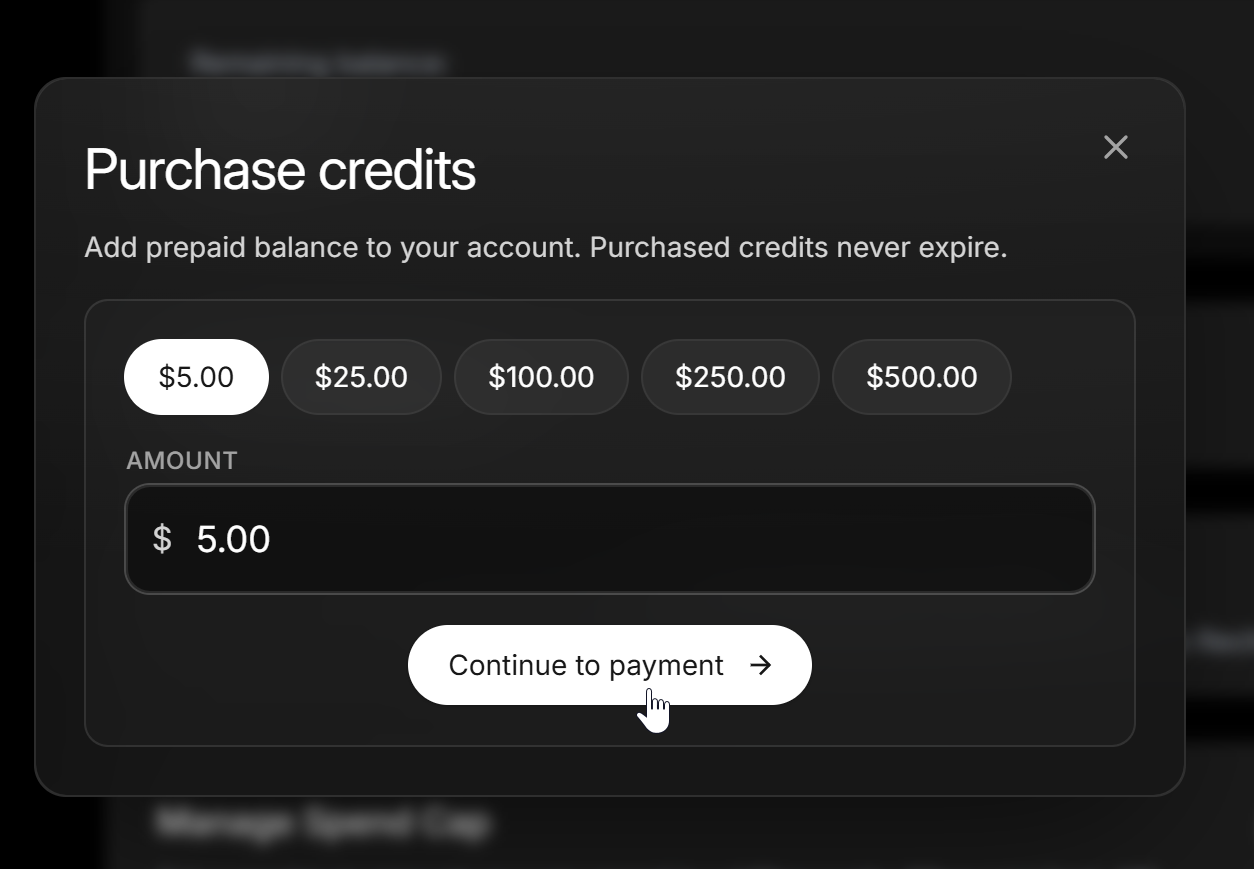The width and height of the screenshot is (1254, 869).
Task: Focus the credit amount input field
Action: (610, 539)
